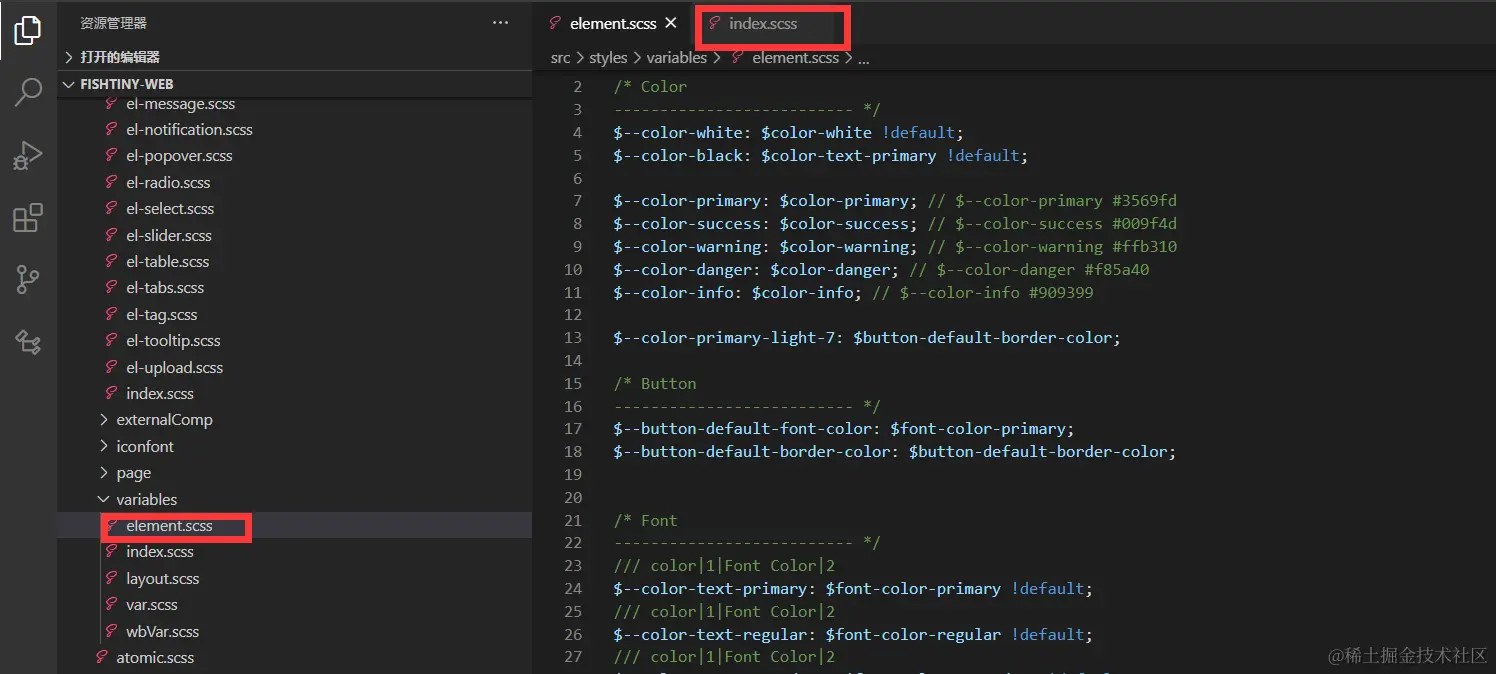Click sass icon beside el-radio.scss
Viewport: 1496px width, 674px height.
click(112, 182)
